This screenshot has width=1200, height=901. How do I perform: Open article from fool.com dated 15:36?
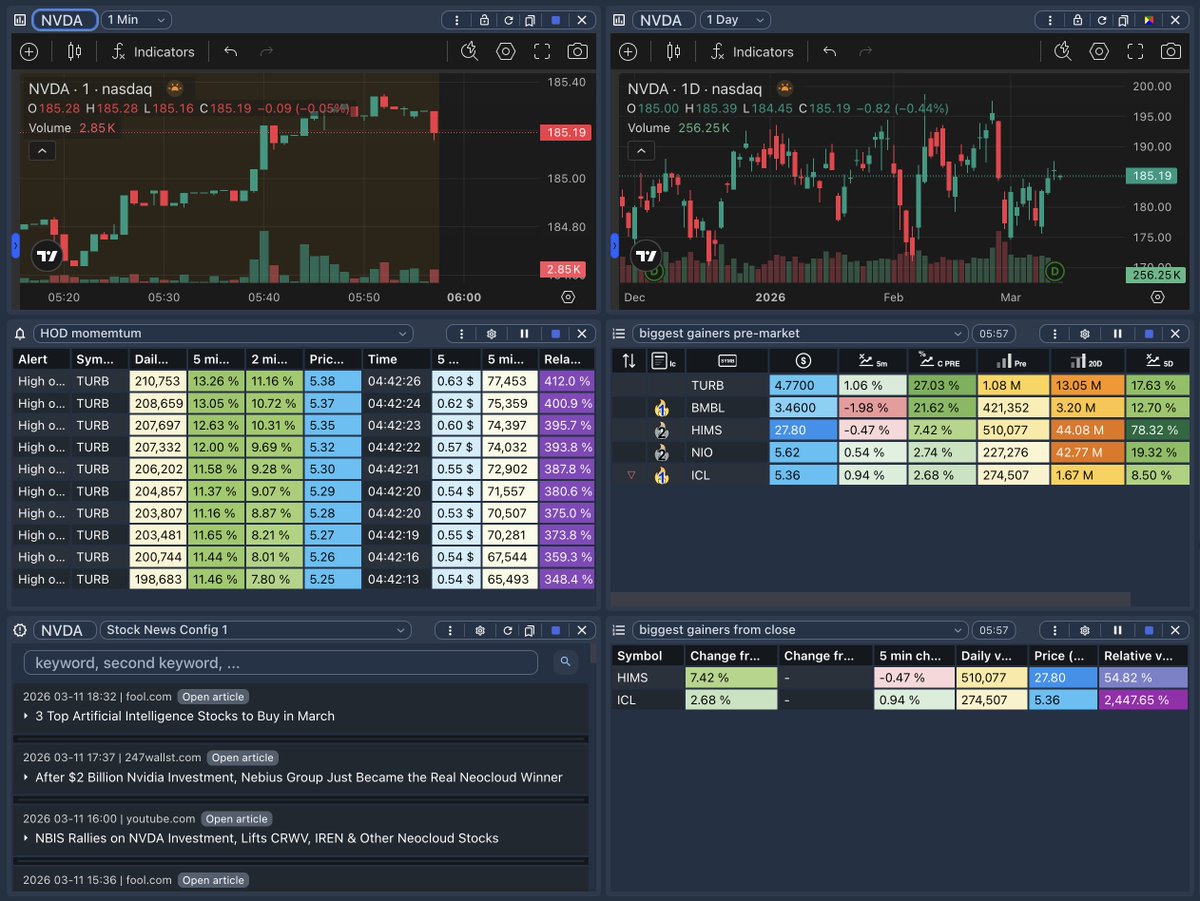pyautogui.click(x=213, y=880)
